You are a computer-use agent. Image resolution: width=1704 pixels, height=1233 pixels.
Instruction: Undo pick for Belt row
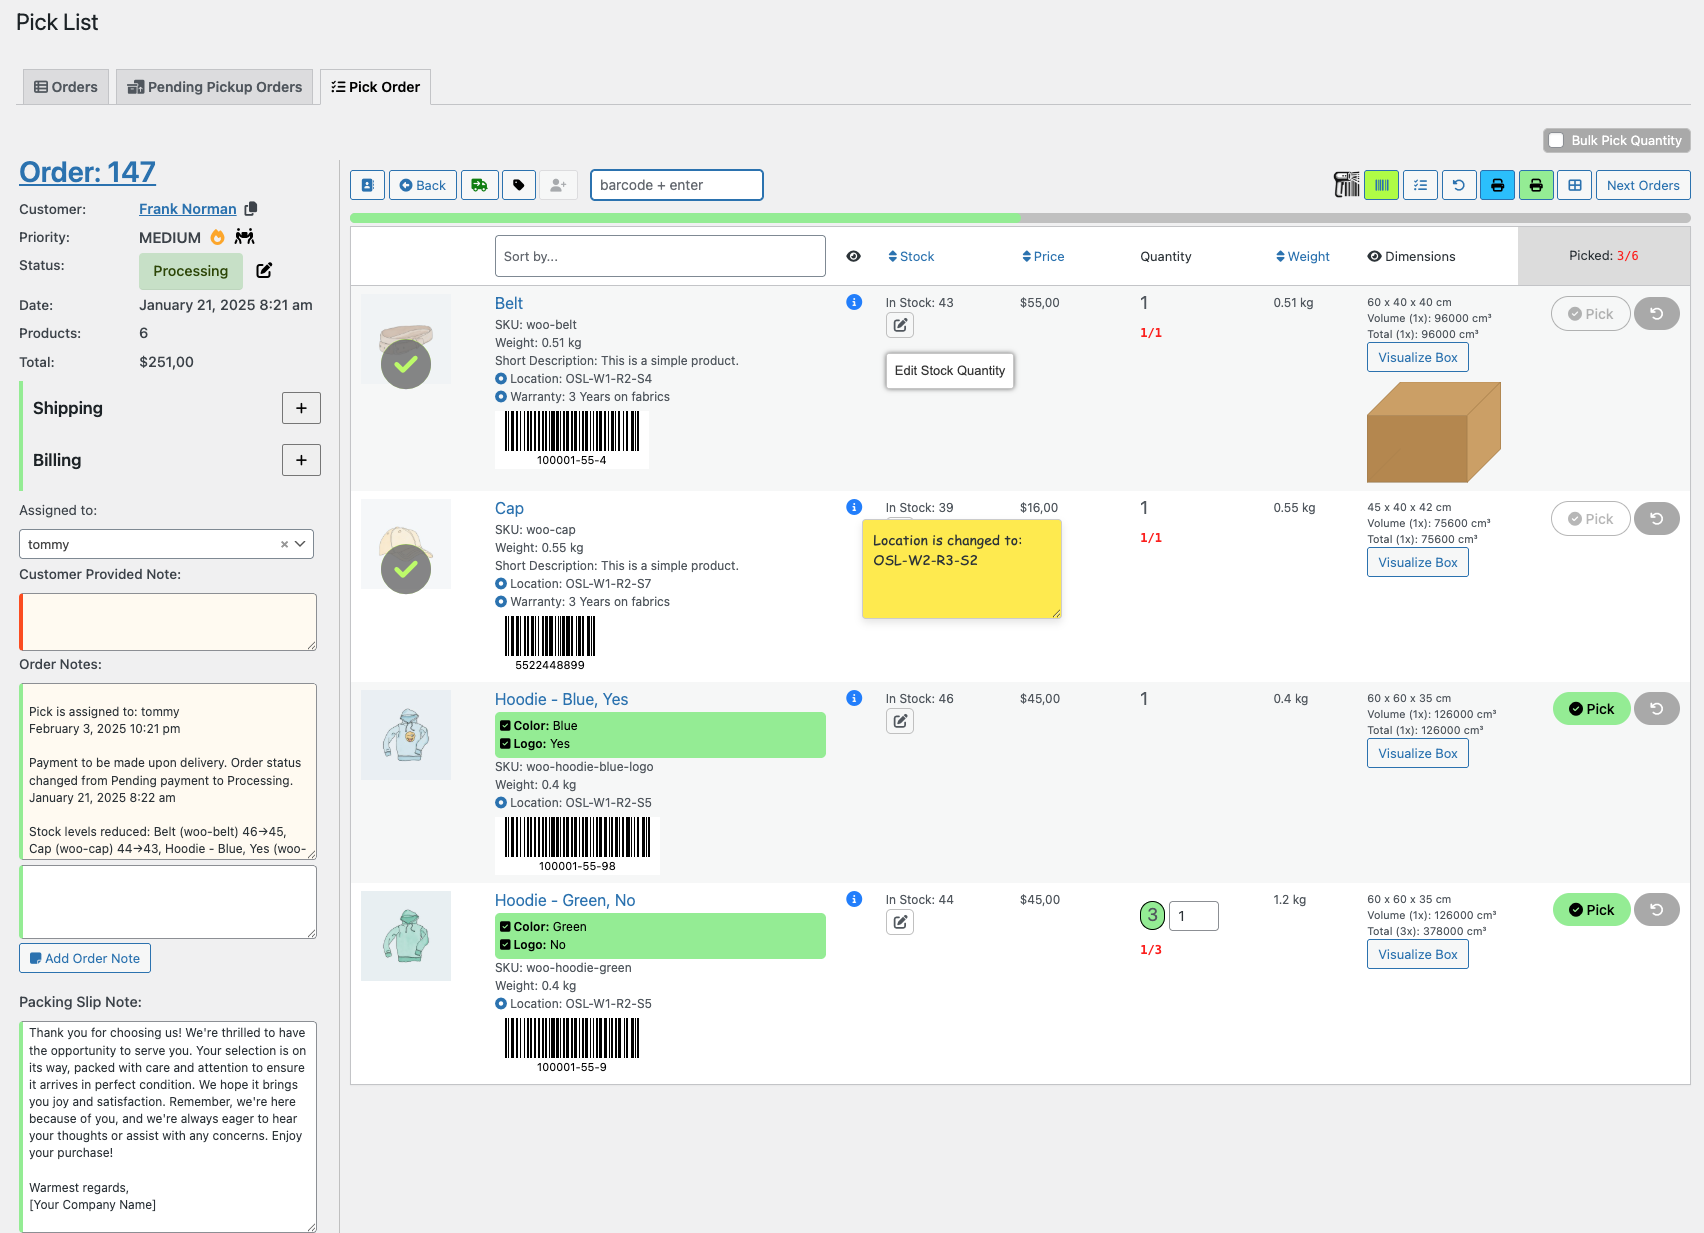coord(1656,314)
